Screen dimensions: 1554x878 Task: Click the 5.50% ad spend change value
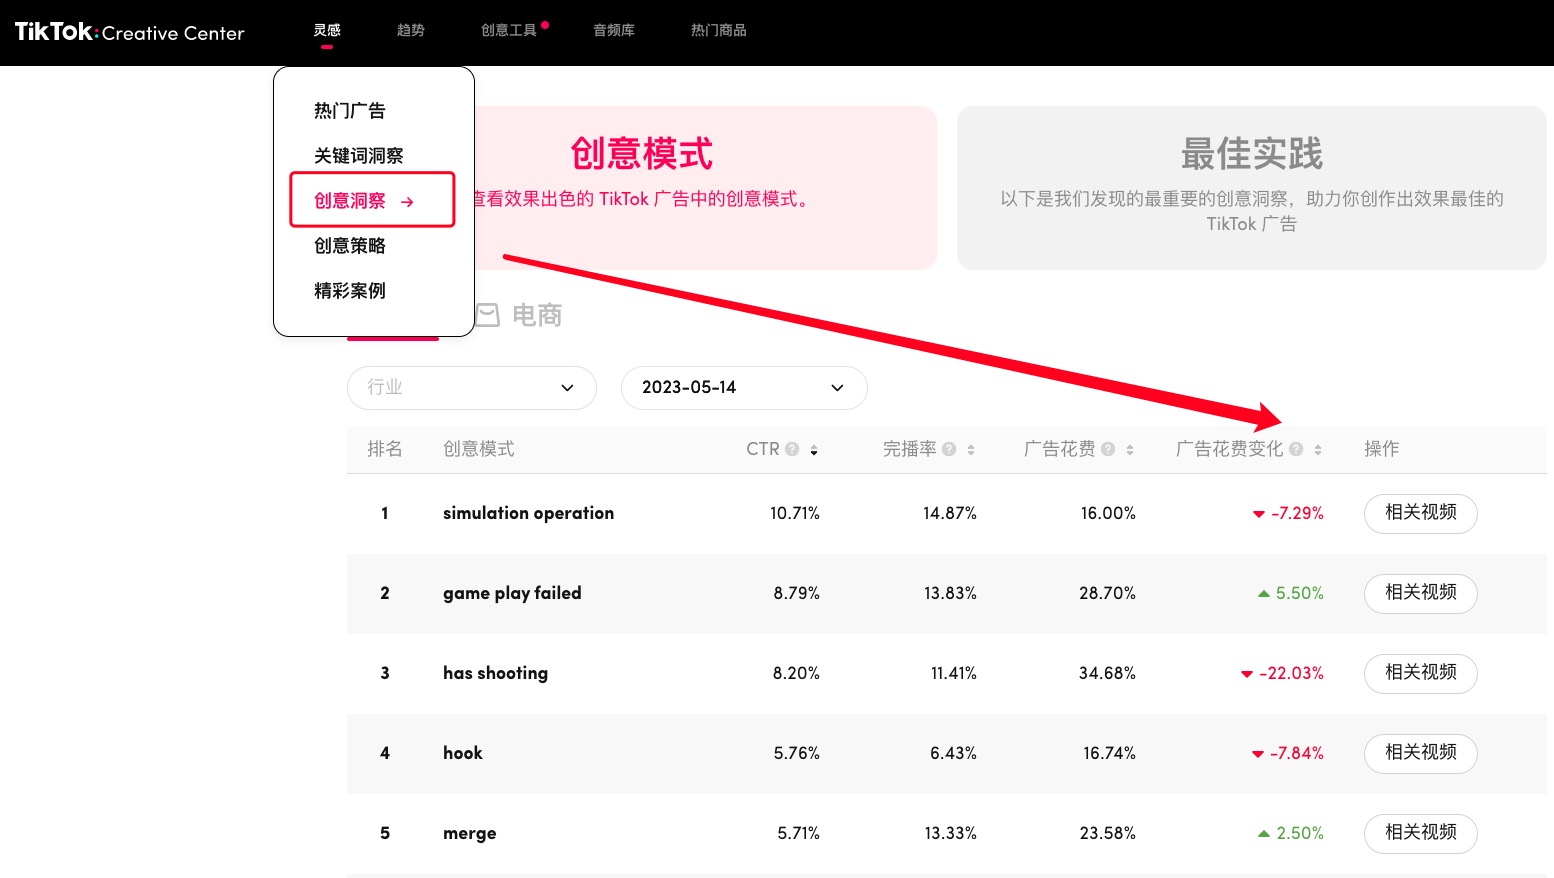(1299, 593)
